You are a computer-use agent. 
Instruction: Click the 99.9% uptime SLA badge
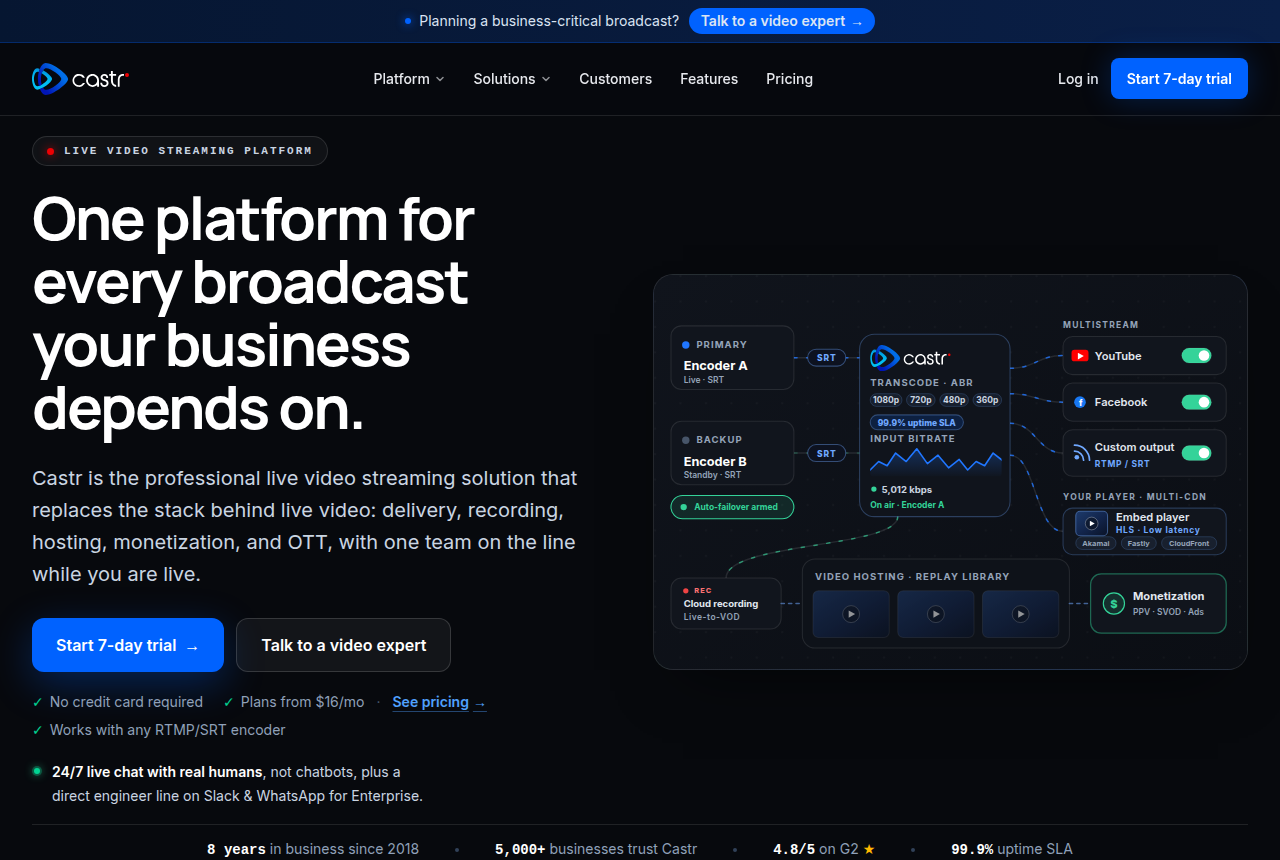[917, 422]
